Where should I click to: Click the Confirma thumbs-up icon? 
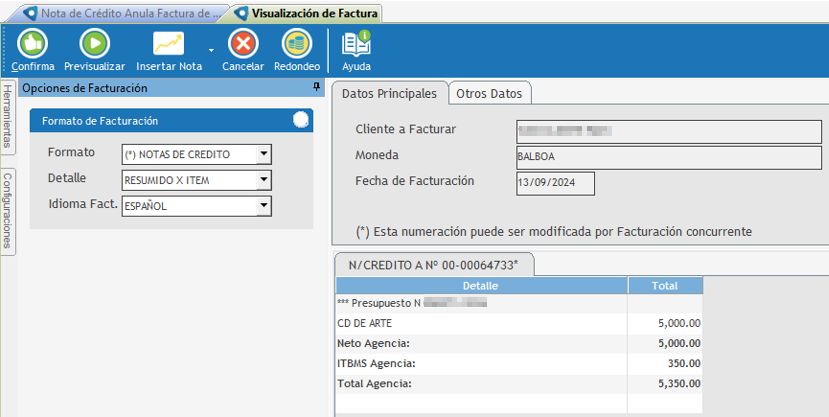32,44
